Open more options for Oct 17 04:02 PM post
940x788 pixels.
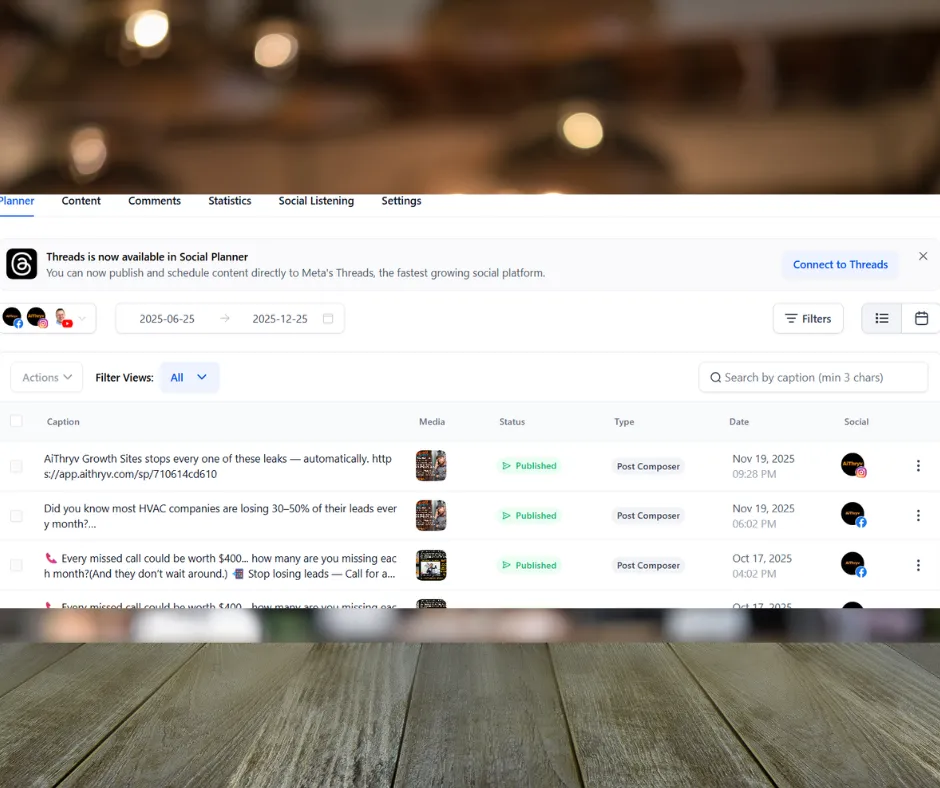pyautogui.click(x=918, y=565)
